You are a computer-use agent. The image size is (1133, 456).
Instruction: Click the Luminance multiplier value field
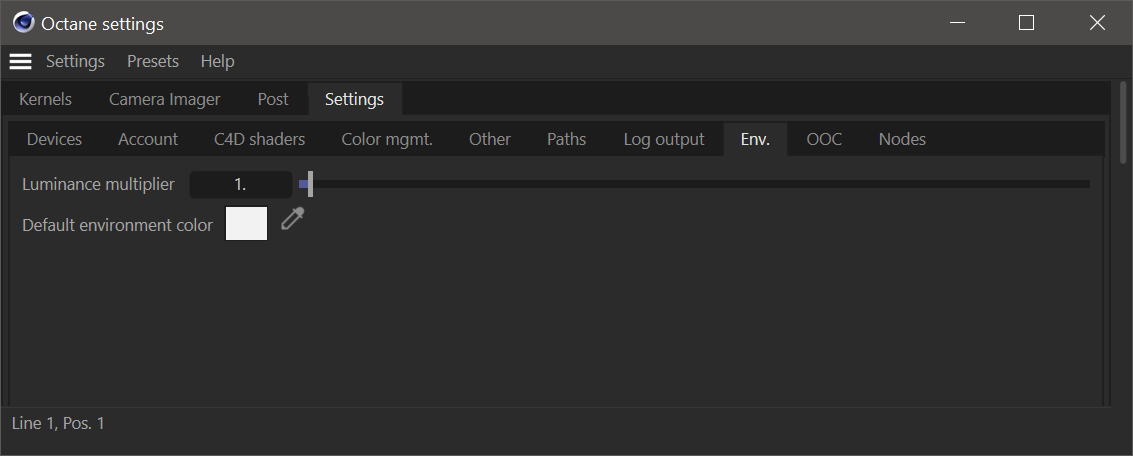(x=240, y=185)
